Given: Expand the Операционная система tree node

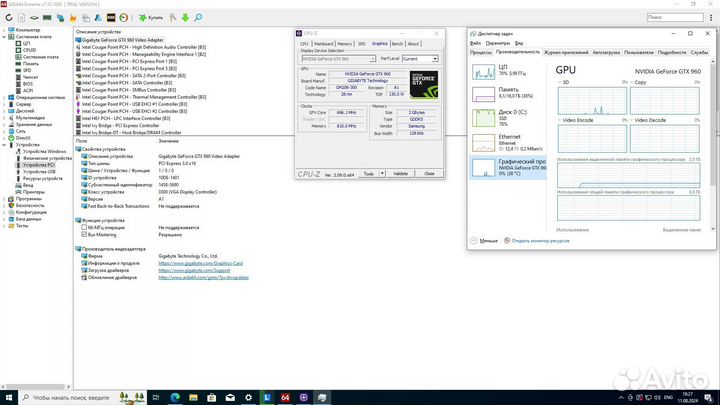Looking at the screenshot, I should 4,97.
